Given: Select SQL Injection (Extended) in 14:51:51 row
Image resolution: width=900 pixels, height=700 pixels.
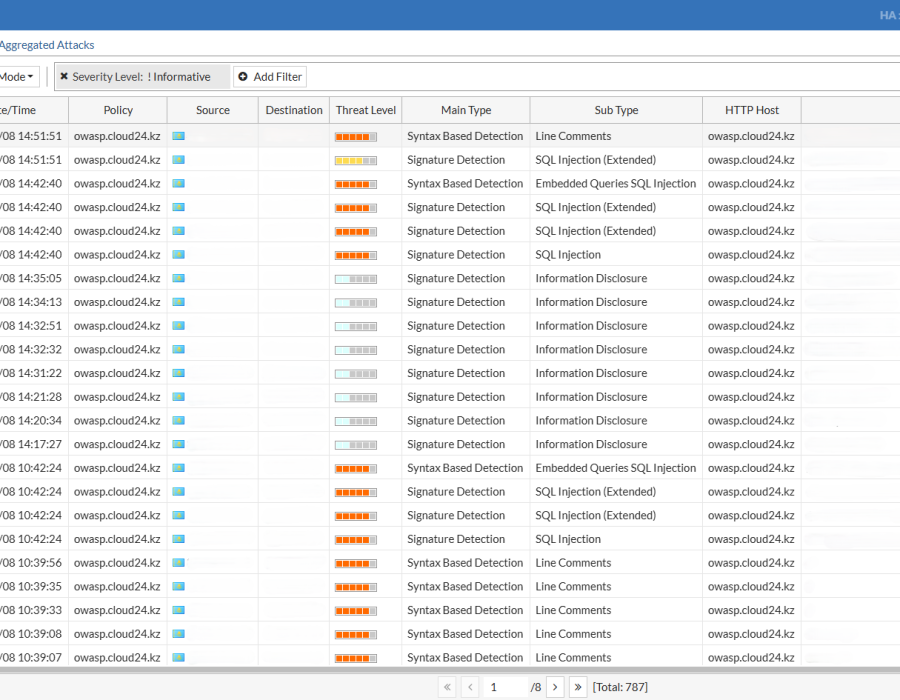Looking at the screenshot, I should tap(596, 160).
